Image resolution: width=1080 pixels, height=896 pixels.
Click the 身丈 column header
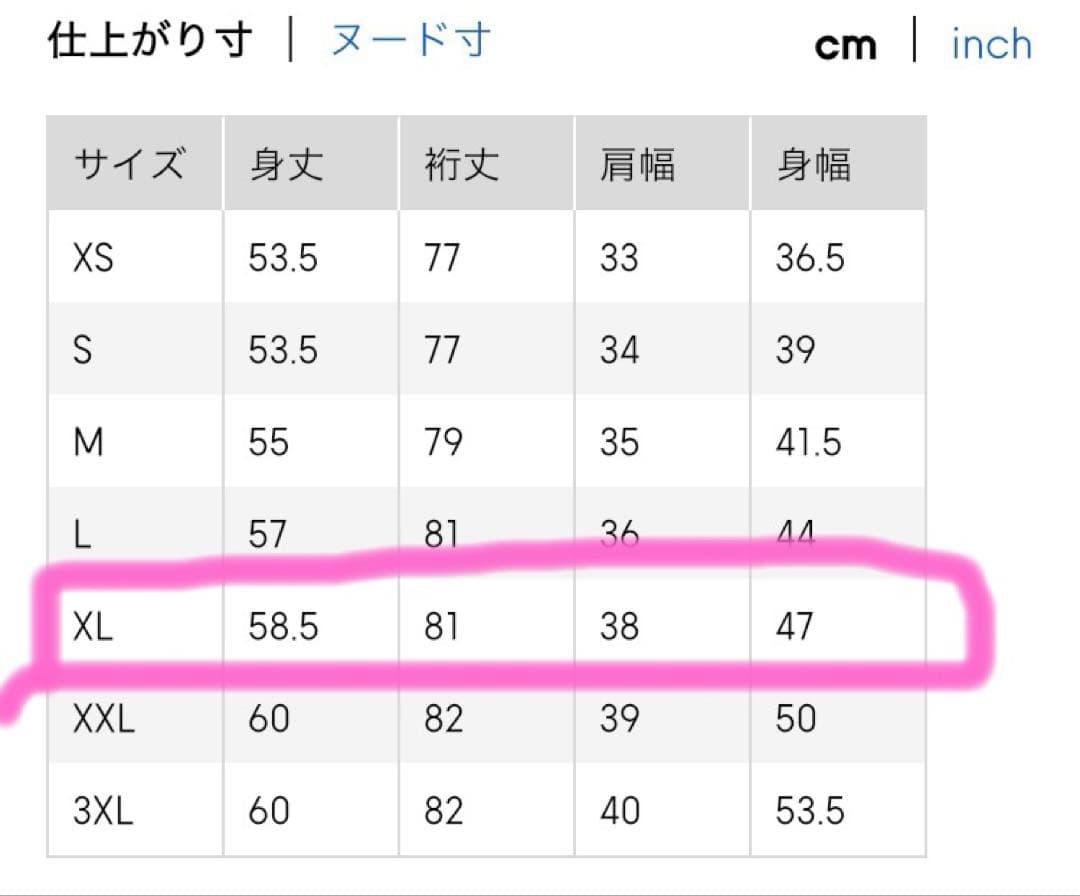point(287,164)
